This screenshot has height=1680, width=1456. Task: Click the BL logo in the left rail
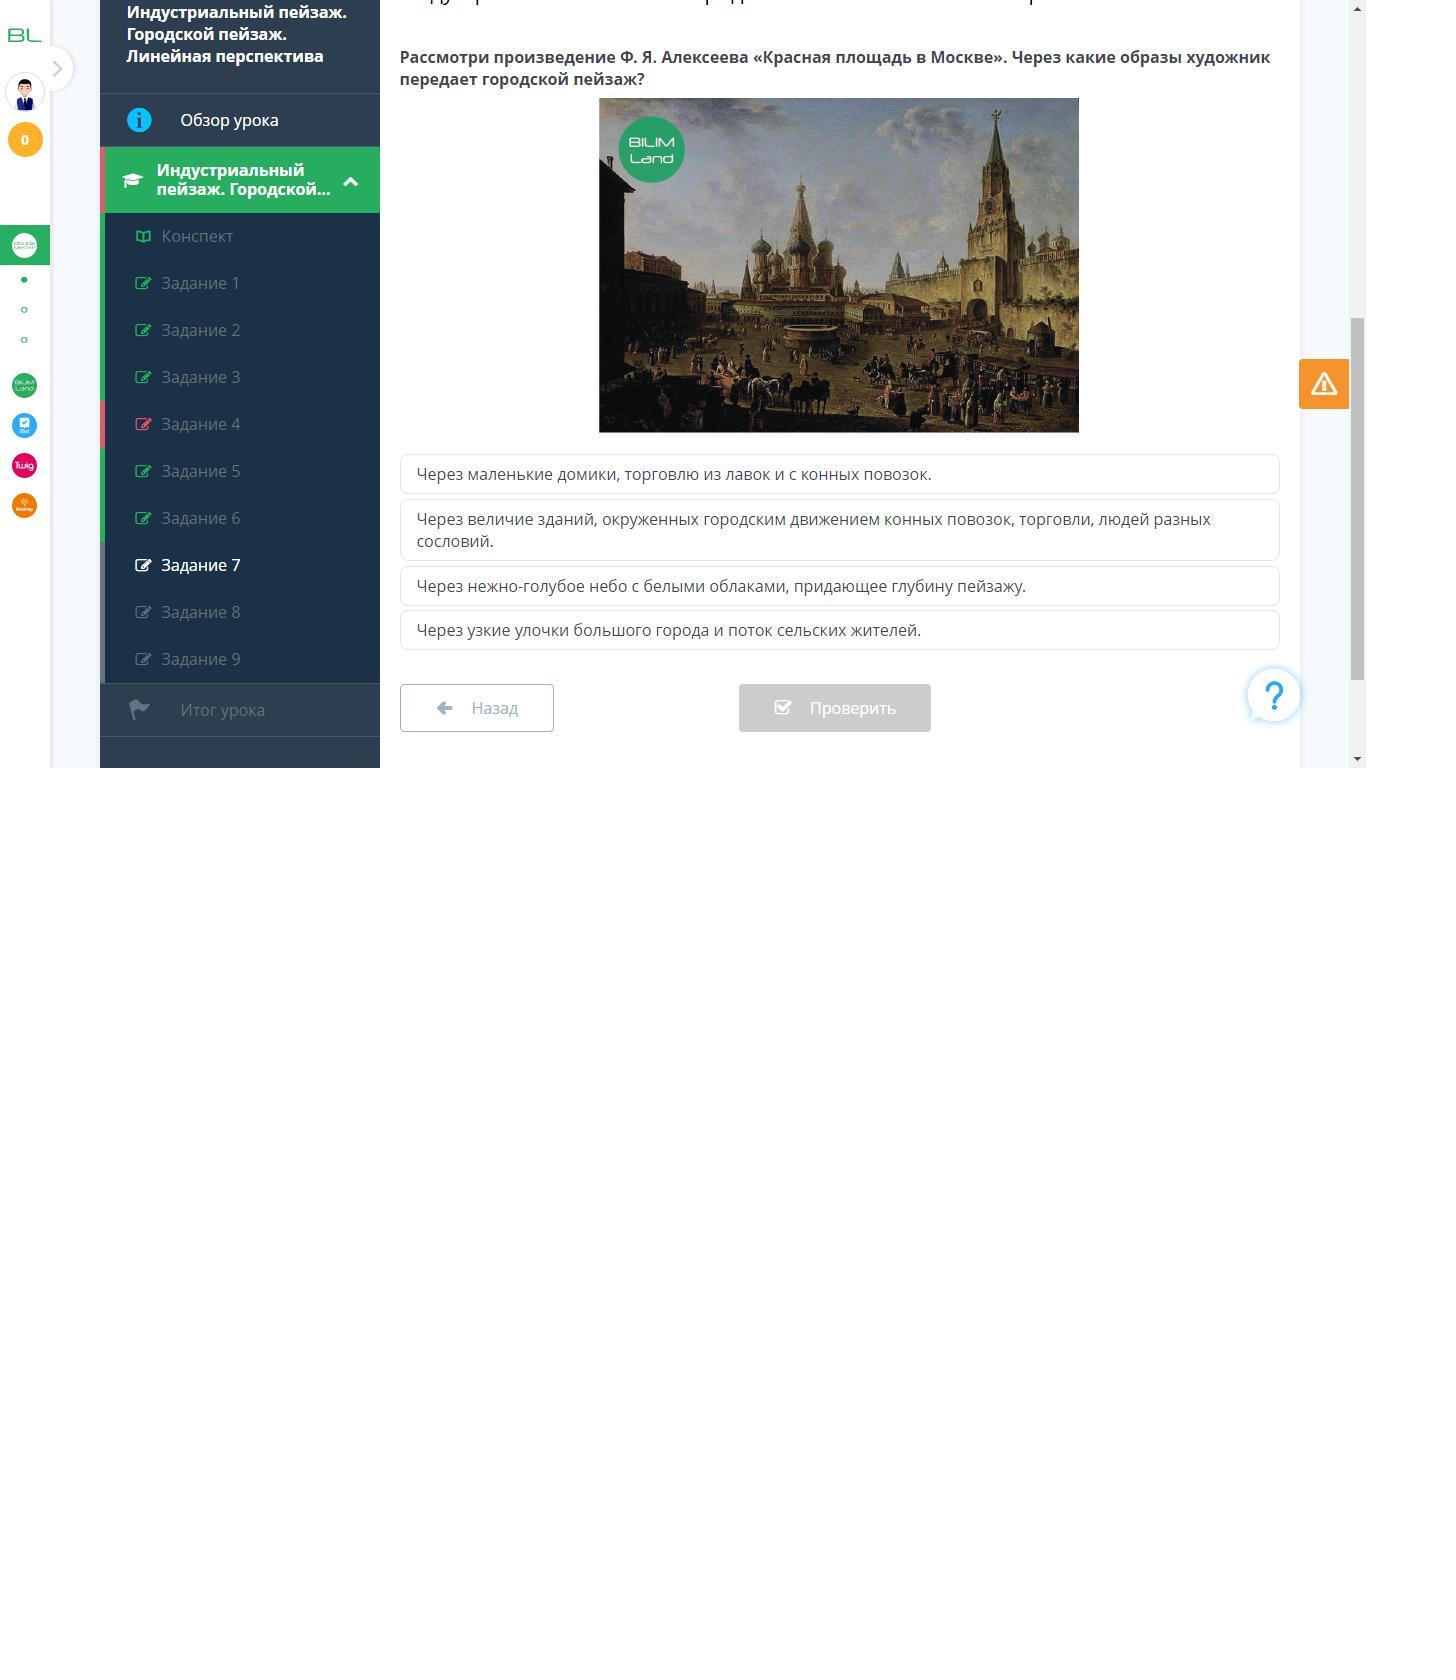click(x=25, y=35)
